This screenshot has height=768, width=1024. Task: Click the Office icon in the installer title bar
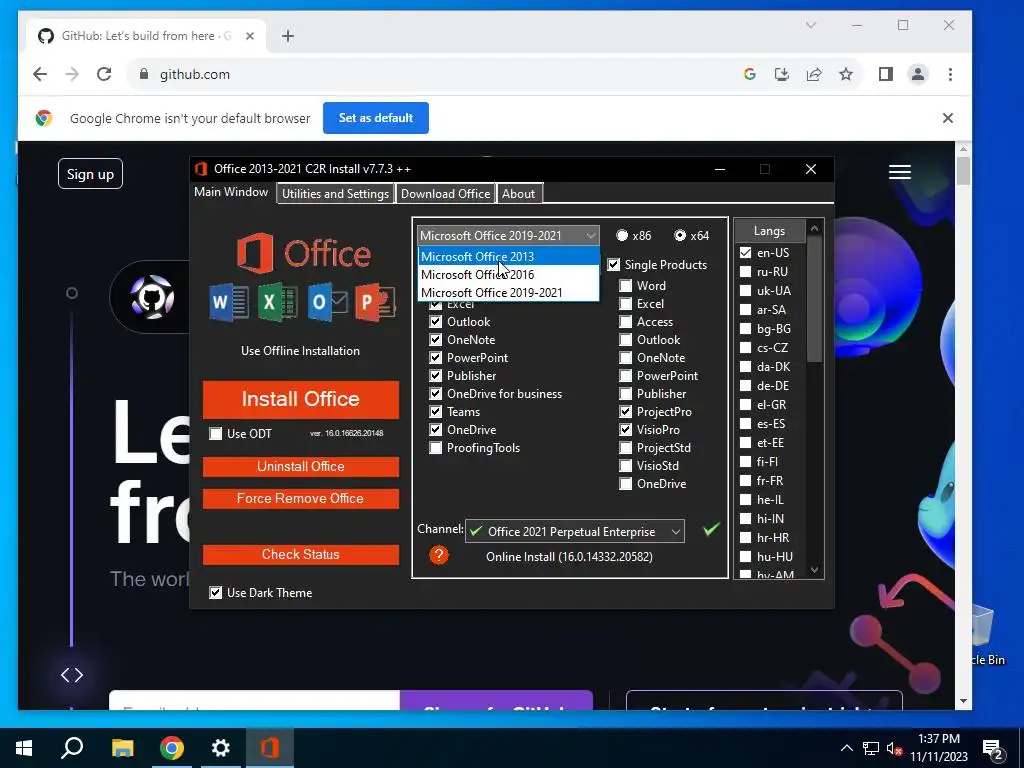coord(201,169)
